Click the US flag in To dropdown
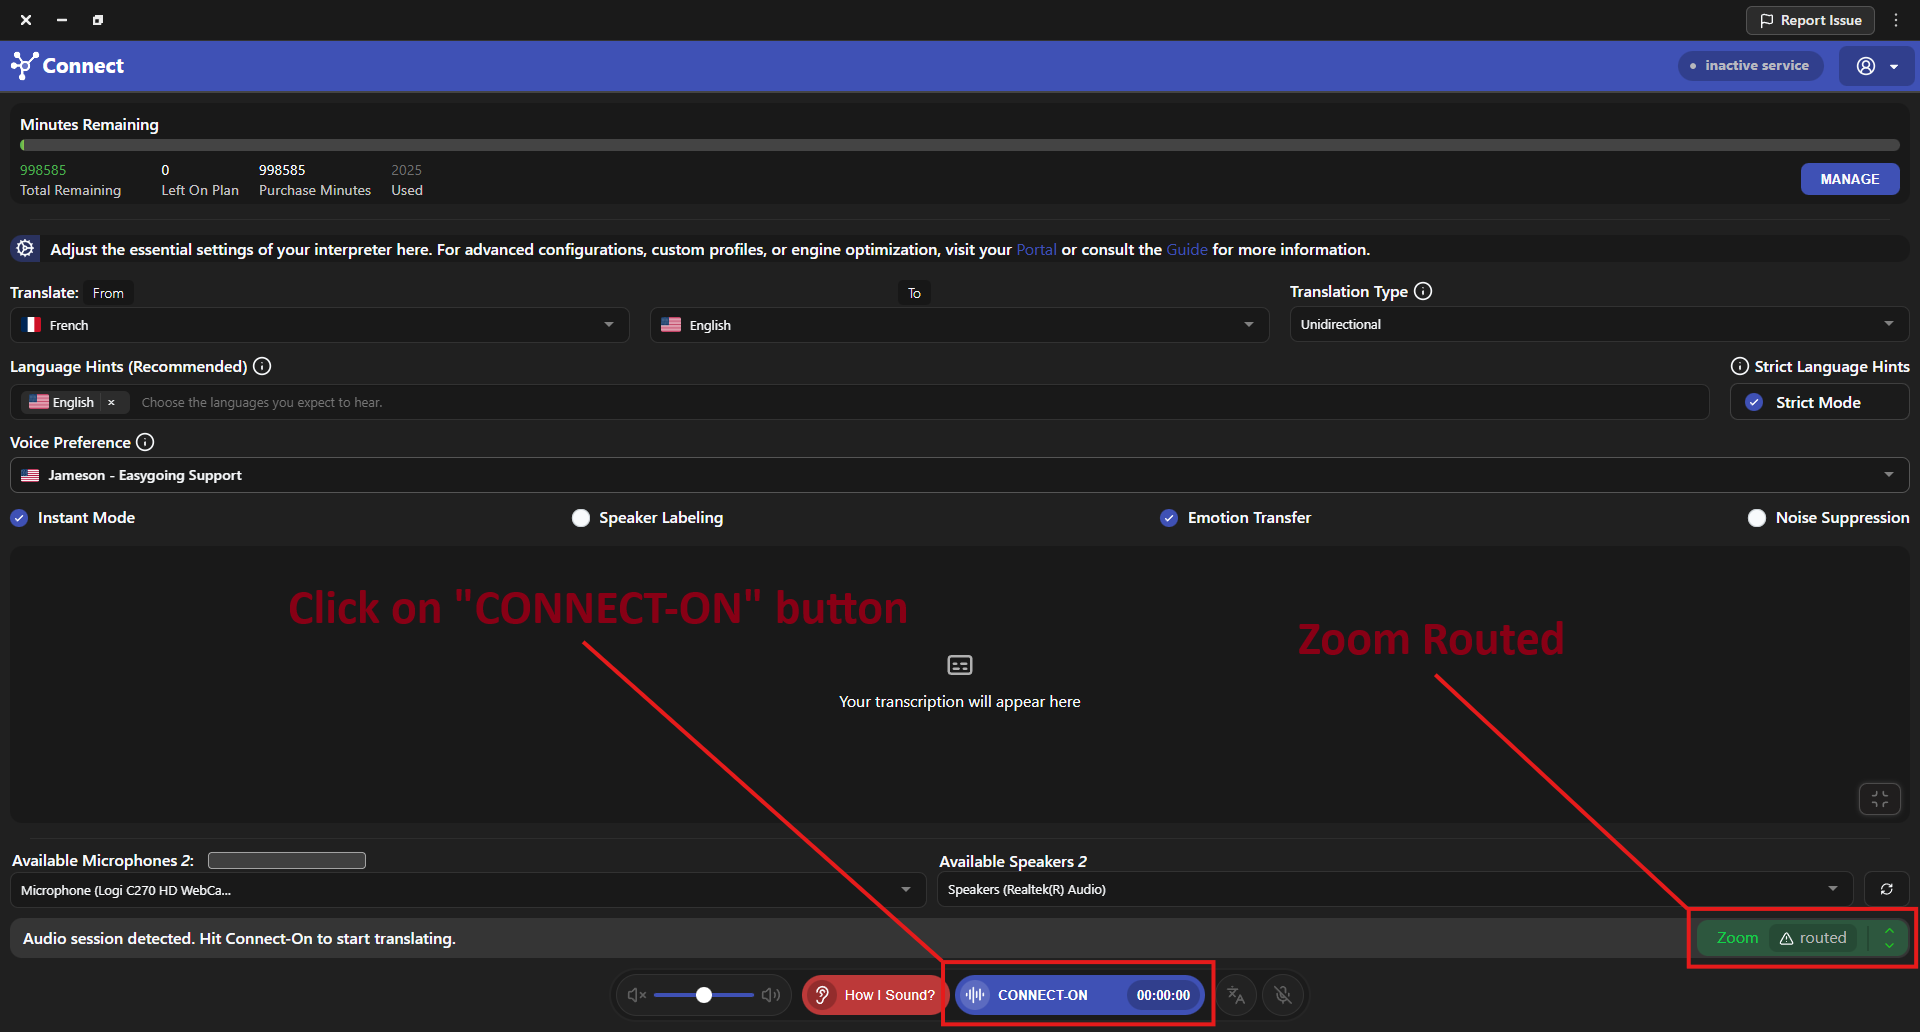The width and height of the screenshot is (1920, 1032). pos(671,325)
